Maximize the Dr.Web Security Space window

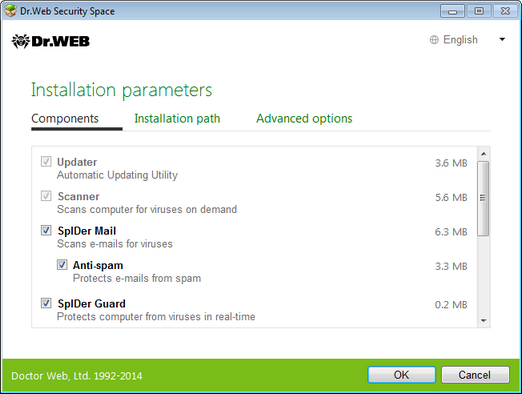(x=479, y=11)
